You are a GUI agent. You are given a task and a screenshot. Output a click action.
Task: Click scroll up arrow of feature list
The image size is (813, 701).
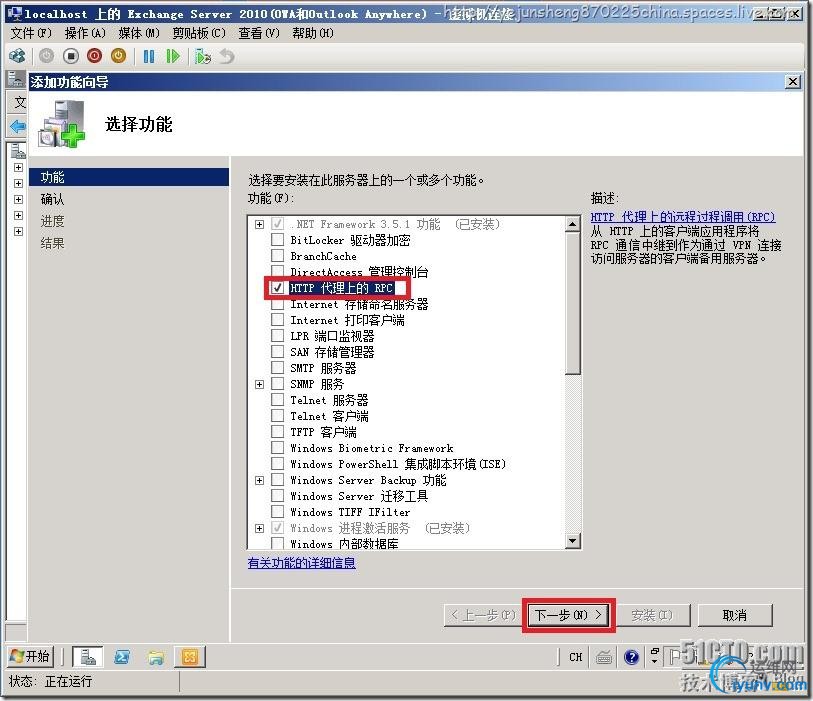[572, 224]
